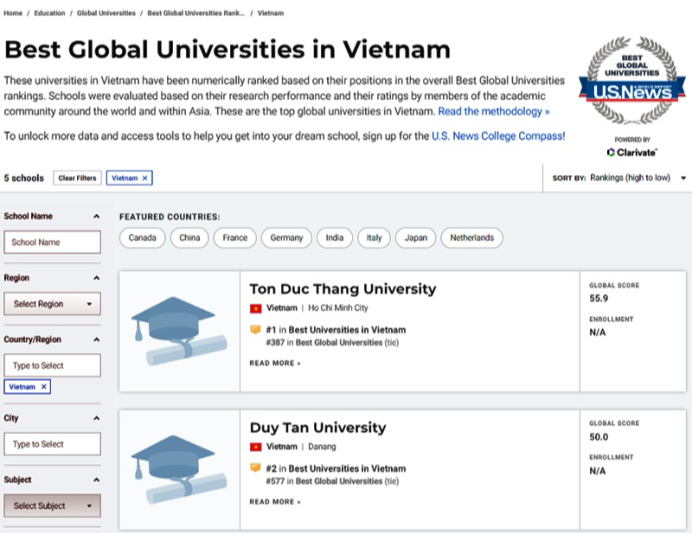Click the ranking badge icon beside #1 in Vietnam

point(256,330)
